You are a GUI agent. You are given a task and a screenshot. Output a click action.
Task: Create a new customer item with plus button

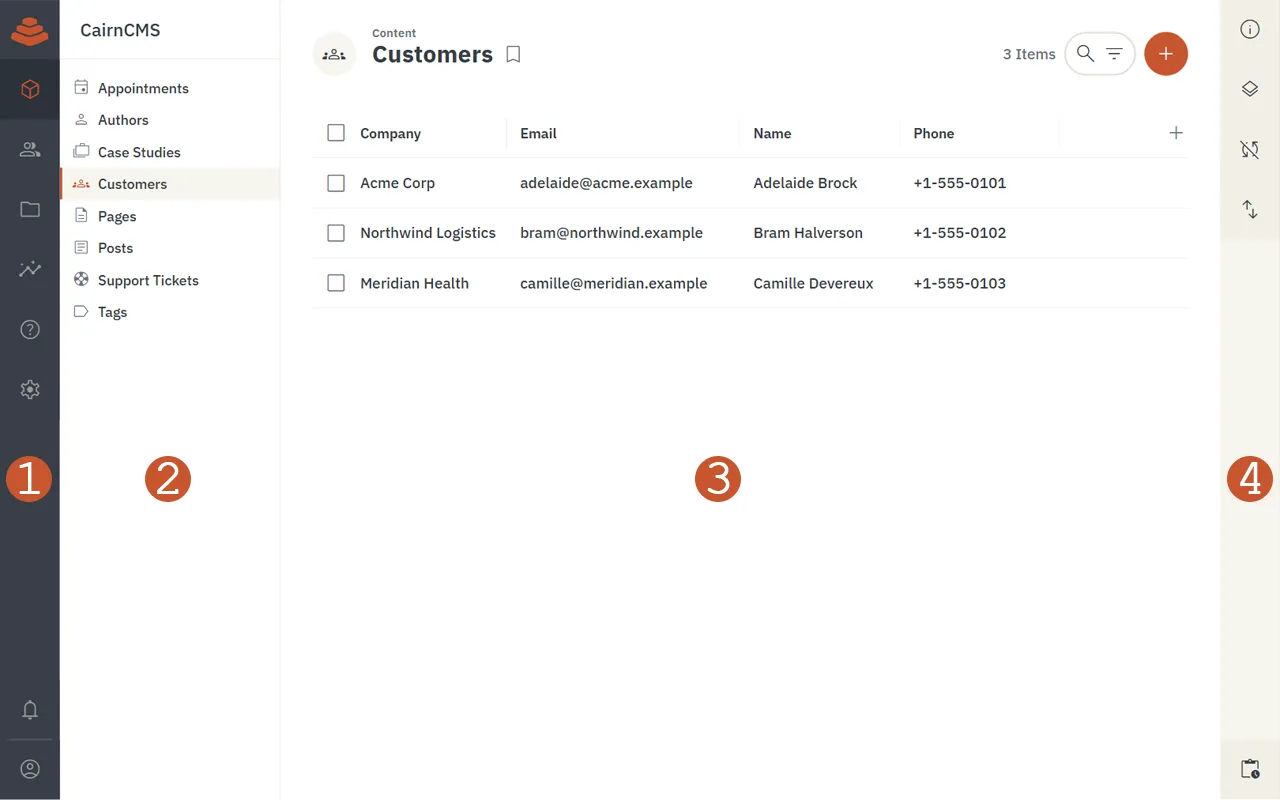1166,54
